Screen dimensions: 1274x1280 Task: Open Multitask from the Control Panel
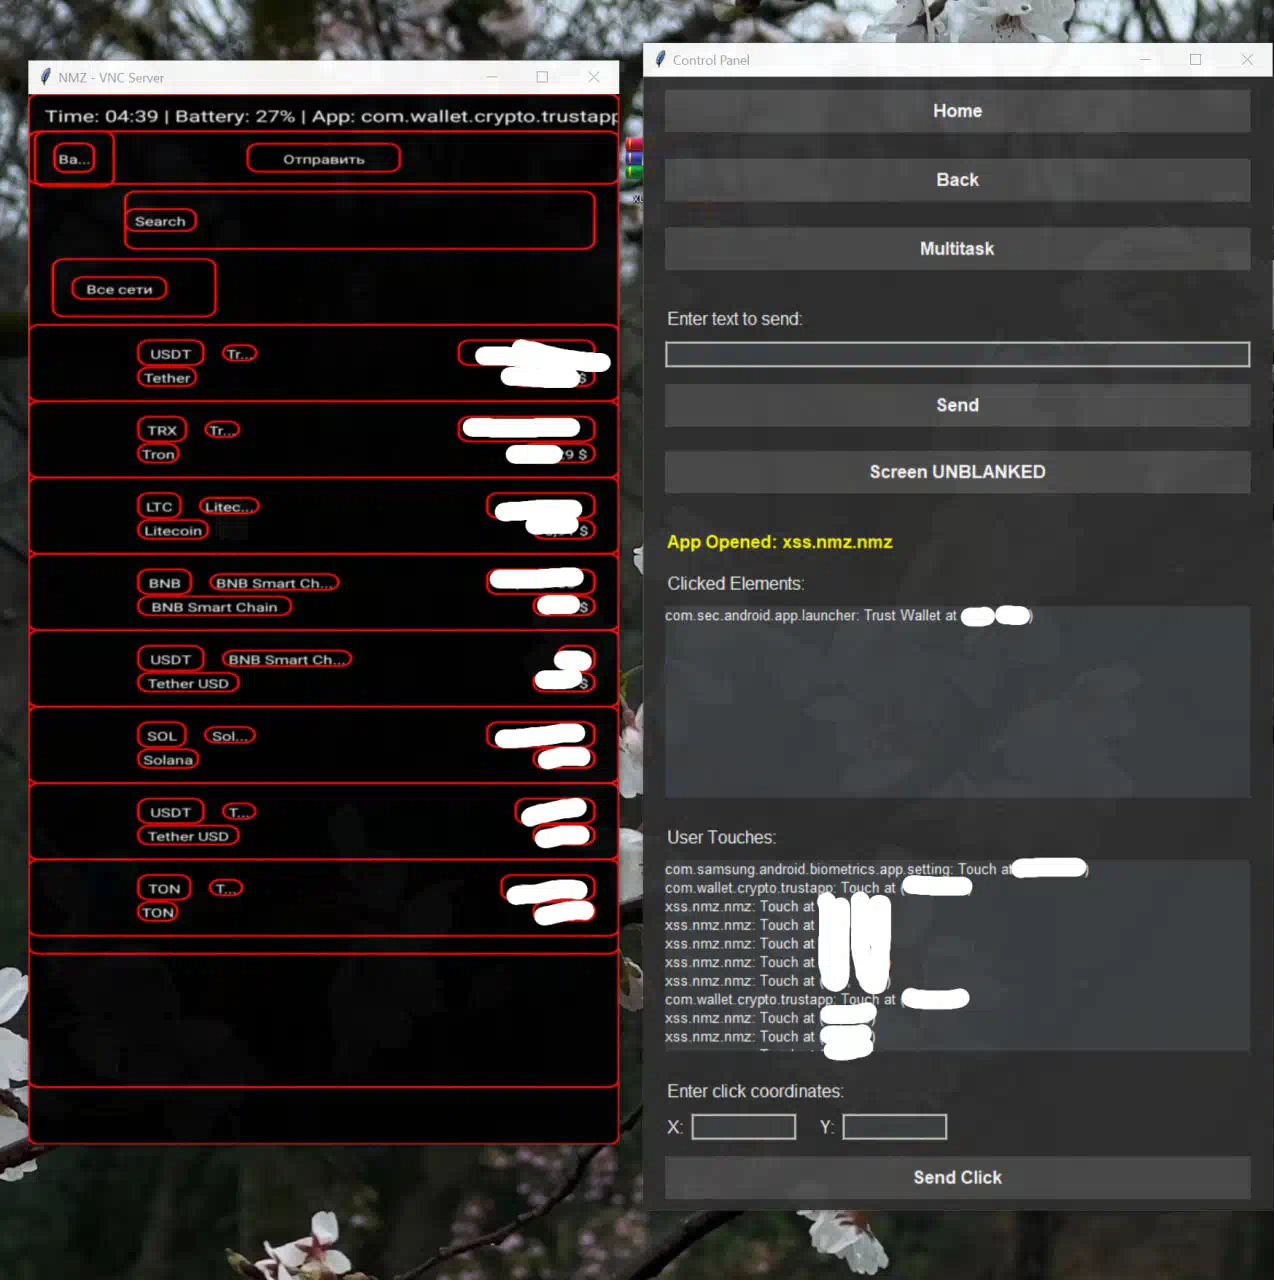point(957,249)
